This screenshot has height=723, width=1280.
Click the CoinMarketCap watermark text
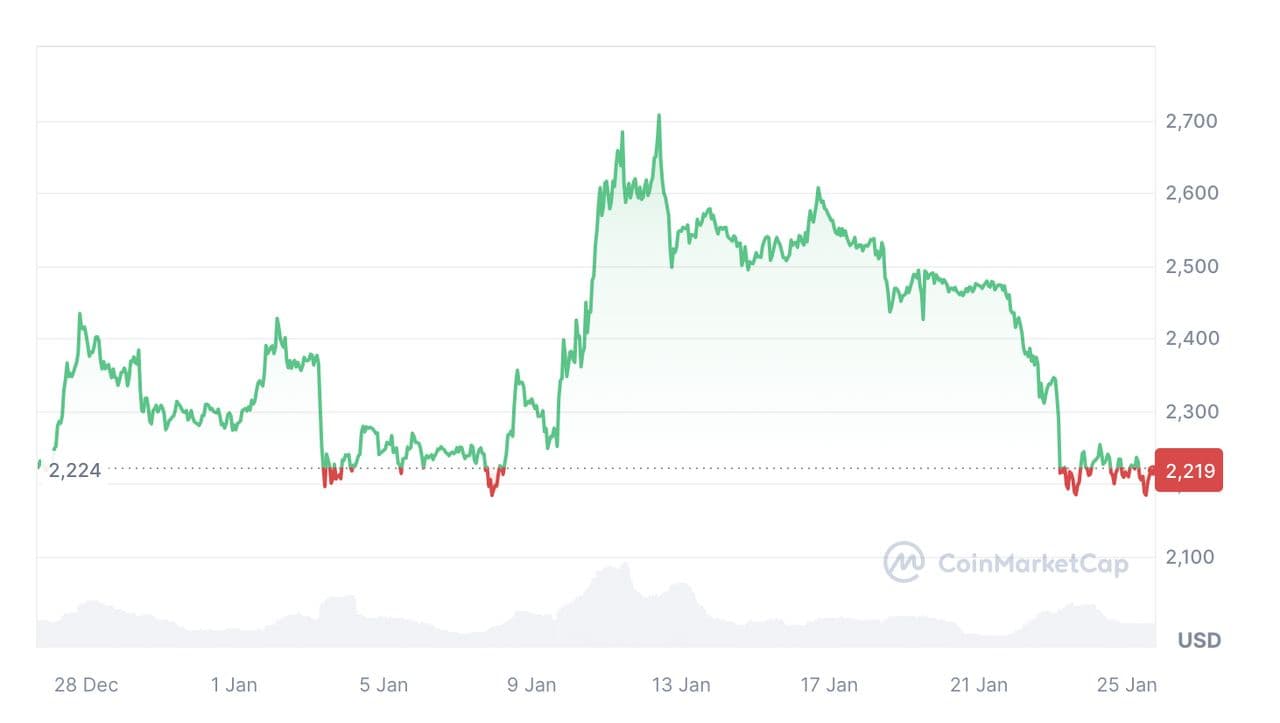point(1033,564)
